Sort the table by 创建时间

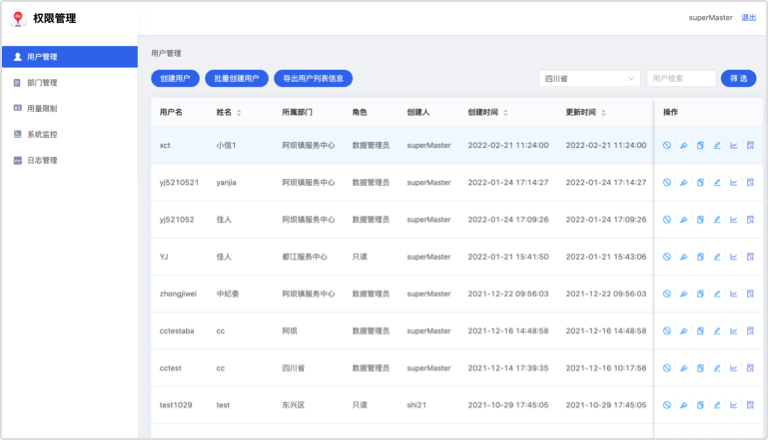click(x=505, y=113)
